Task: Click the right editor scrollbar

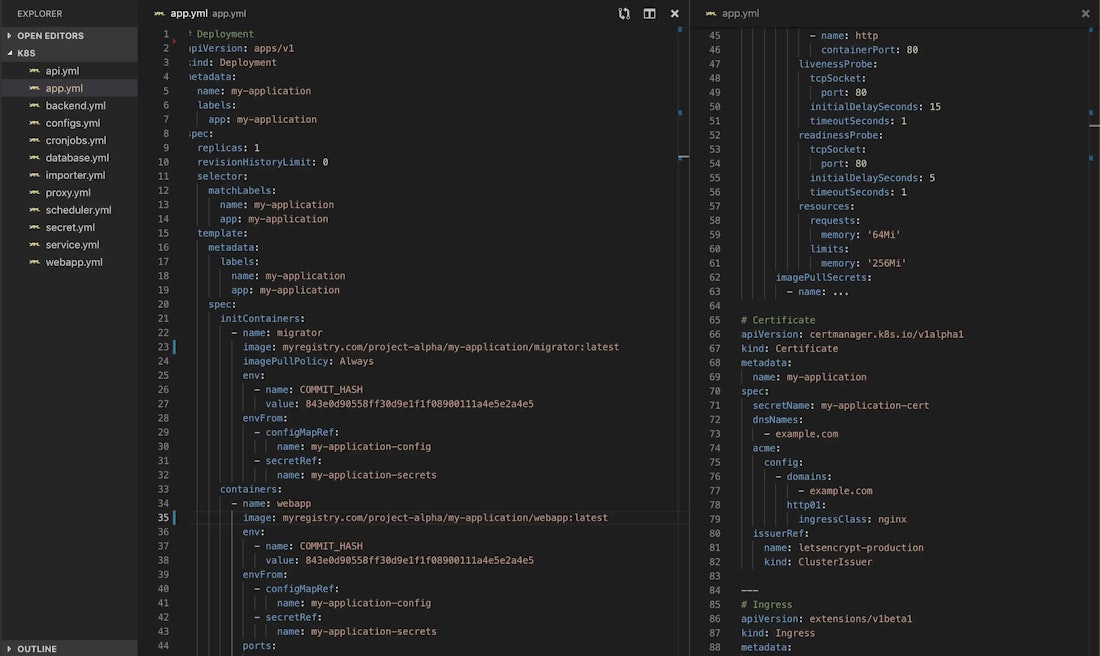Action: [1094, 341]
